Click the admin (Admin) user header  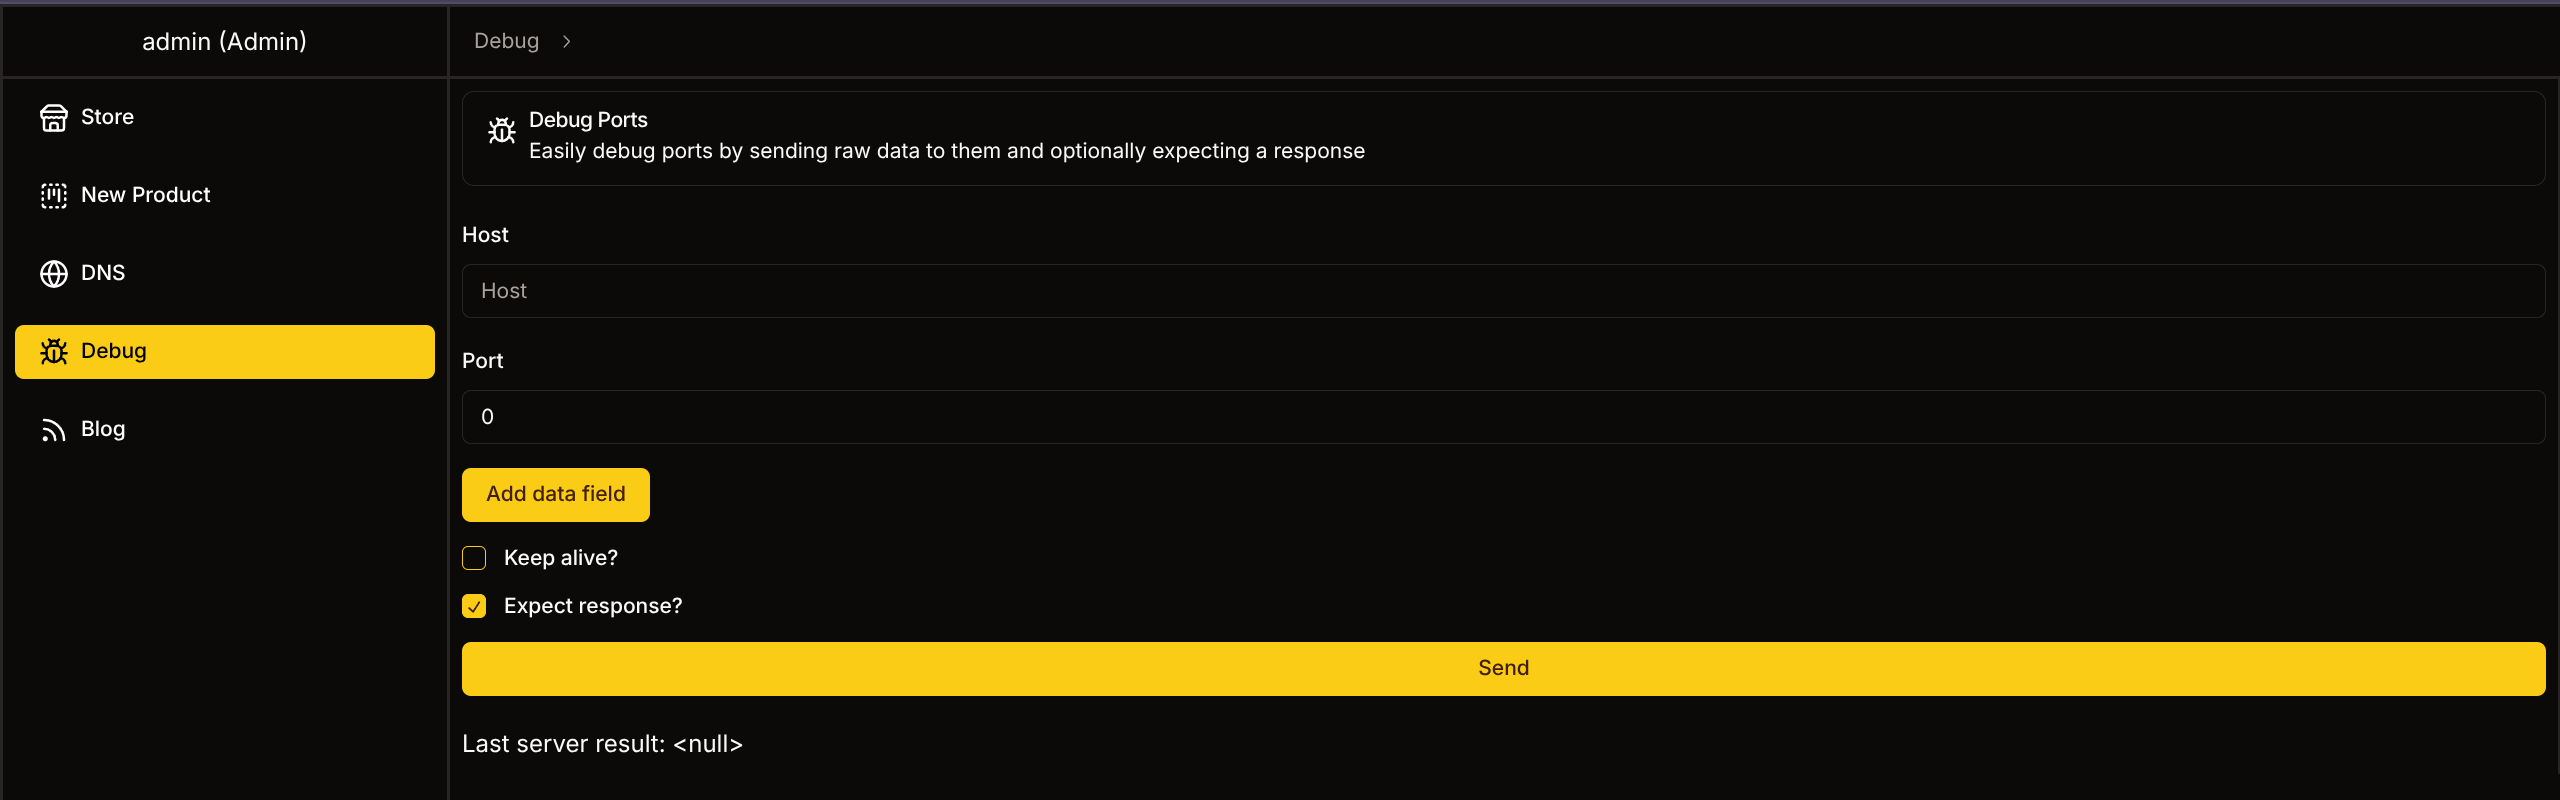[x=224, y=41]
